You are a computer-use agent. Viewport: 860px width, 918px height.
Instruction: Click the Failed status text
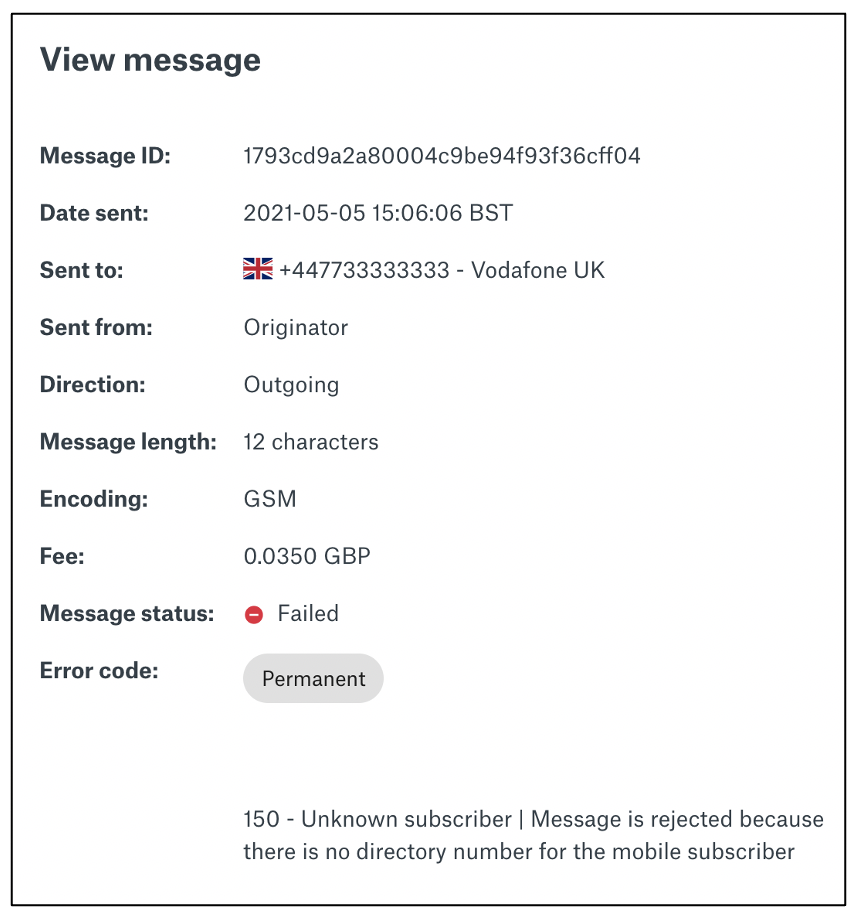[308, 614]
